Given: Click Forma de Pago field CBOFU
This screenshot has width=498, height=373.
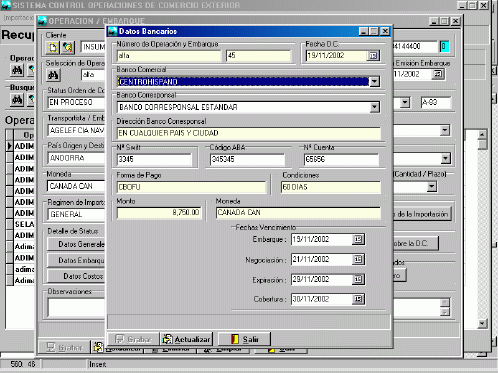Looking at the screenshot, I should click(x=191, y=187).
